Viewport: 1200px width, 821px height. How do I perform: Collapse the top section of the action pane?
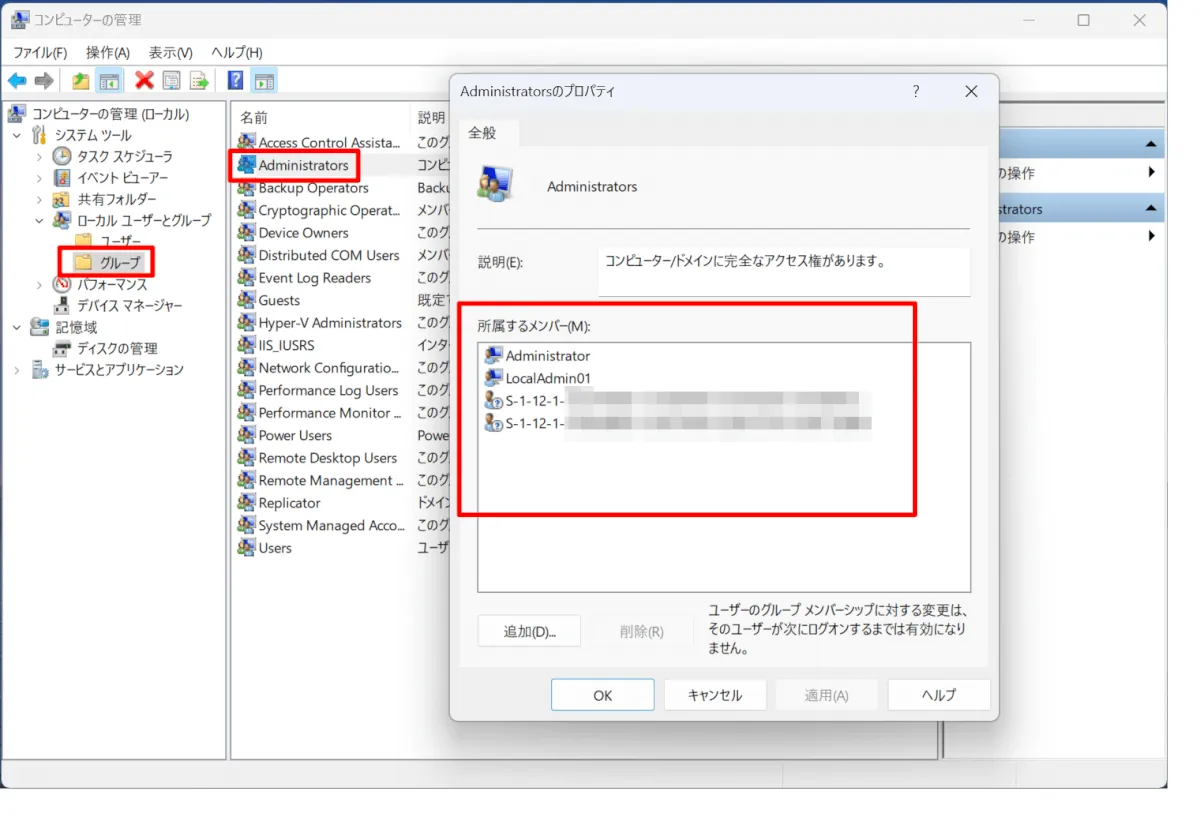click(1152, 145)
